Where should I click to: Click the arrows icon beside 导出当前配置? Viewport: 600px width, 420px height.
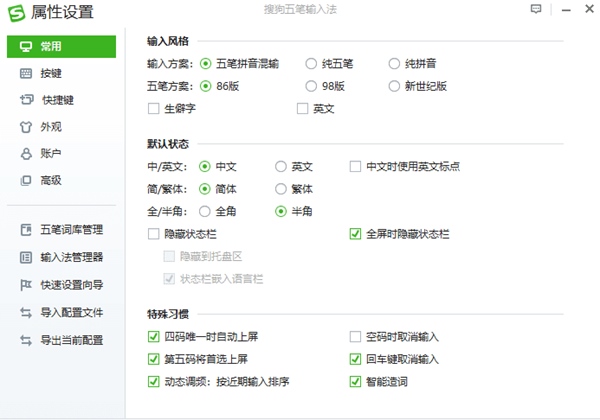[x=26, y=340]
